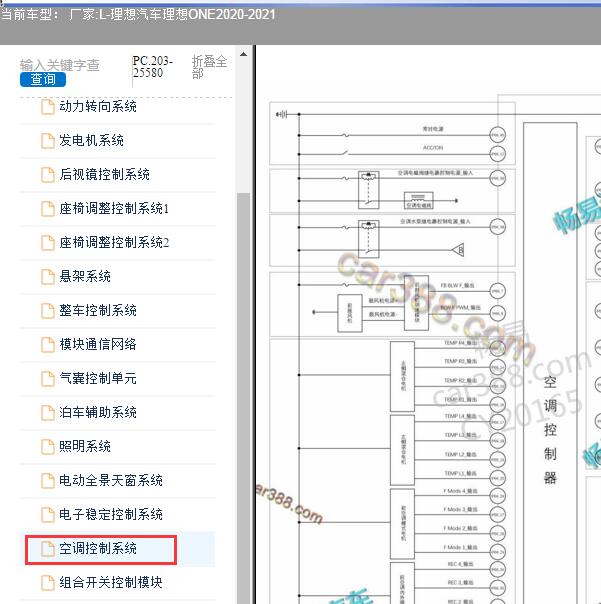Viewport: 601px width, 604px height.
Task: Open the 照明系统 entry
Action: (85, 446)
